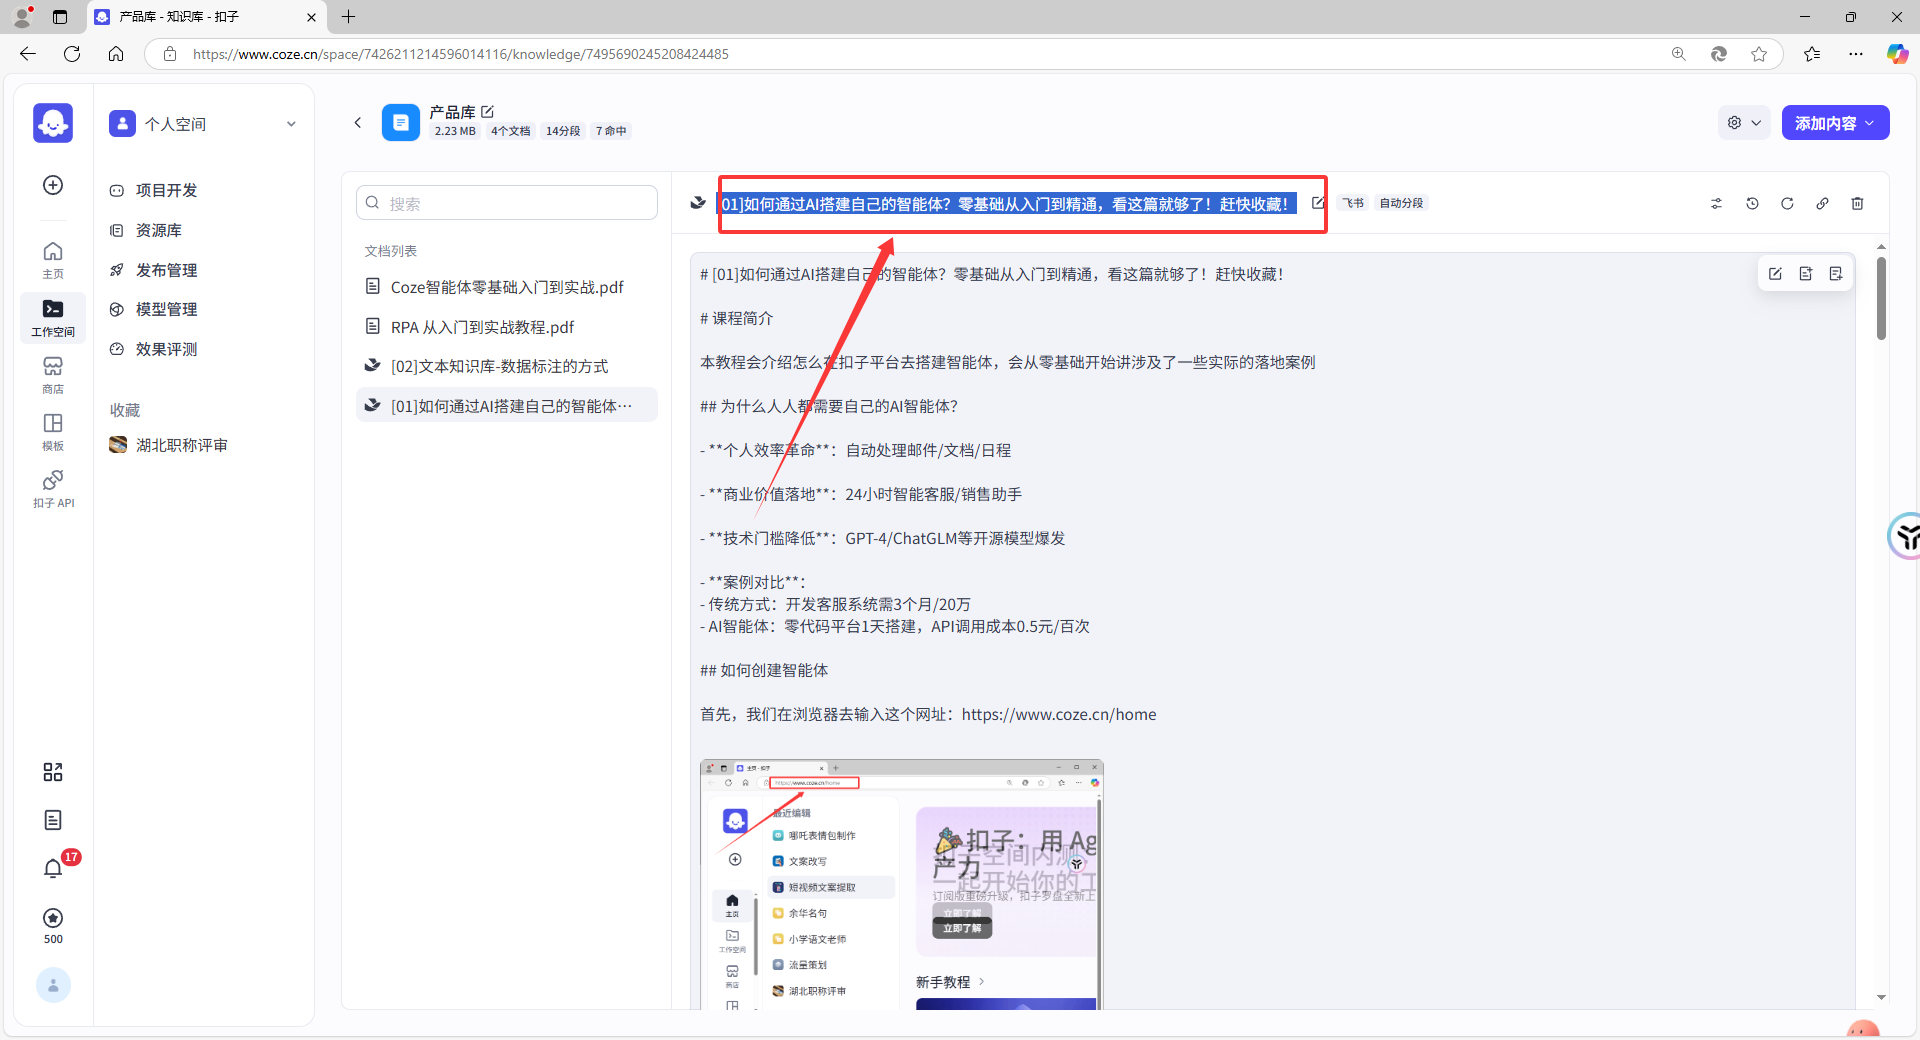Click the browser refresh button
Screen dimensions: 1920x1040
[x=72, y=54]
